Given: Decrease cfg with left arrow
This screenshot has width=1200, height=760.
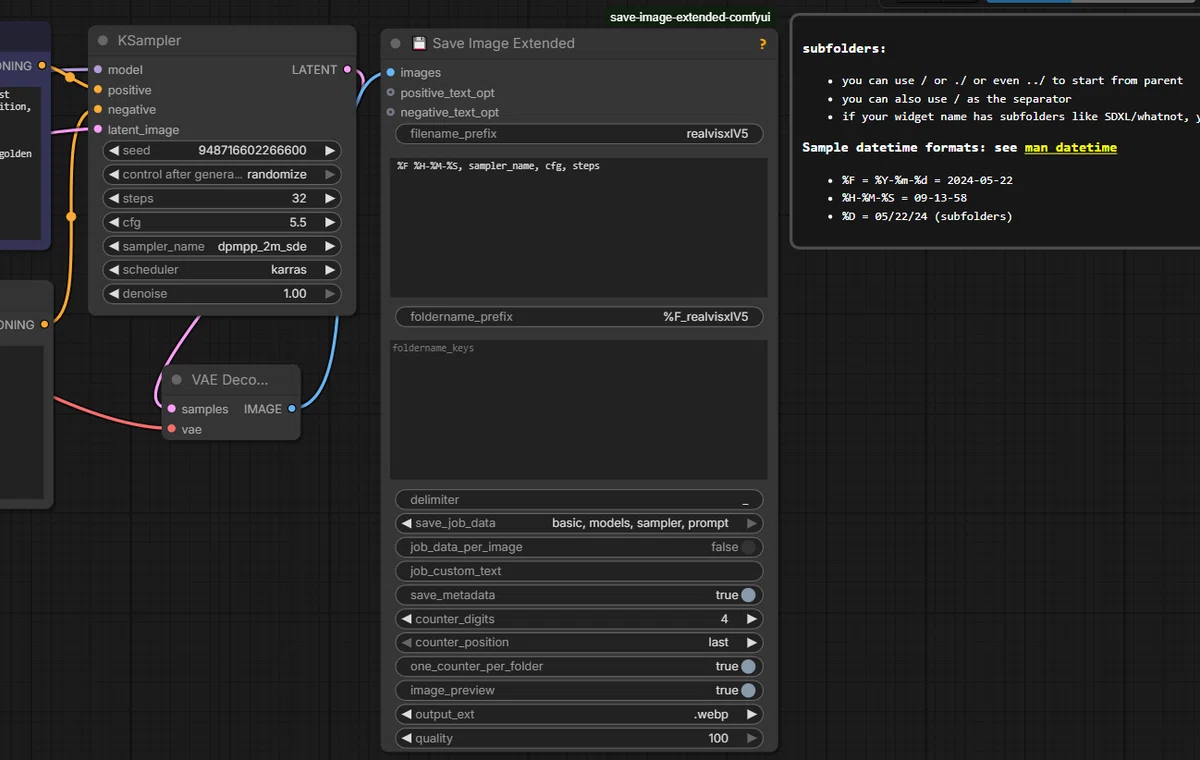Looking at the screenshot, I should 114,223.
